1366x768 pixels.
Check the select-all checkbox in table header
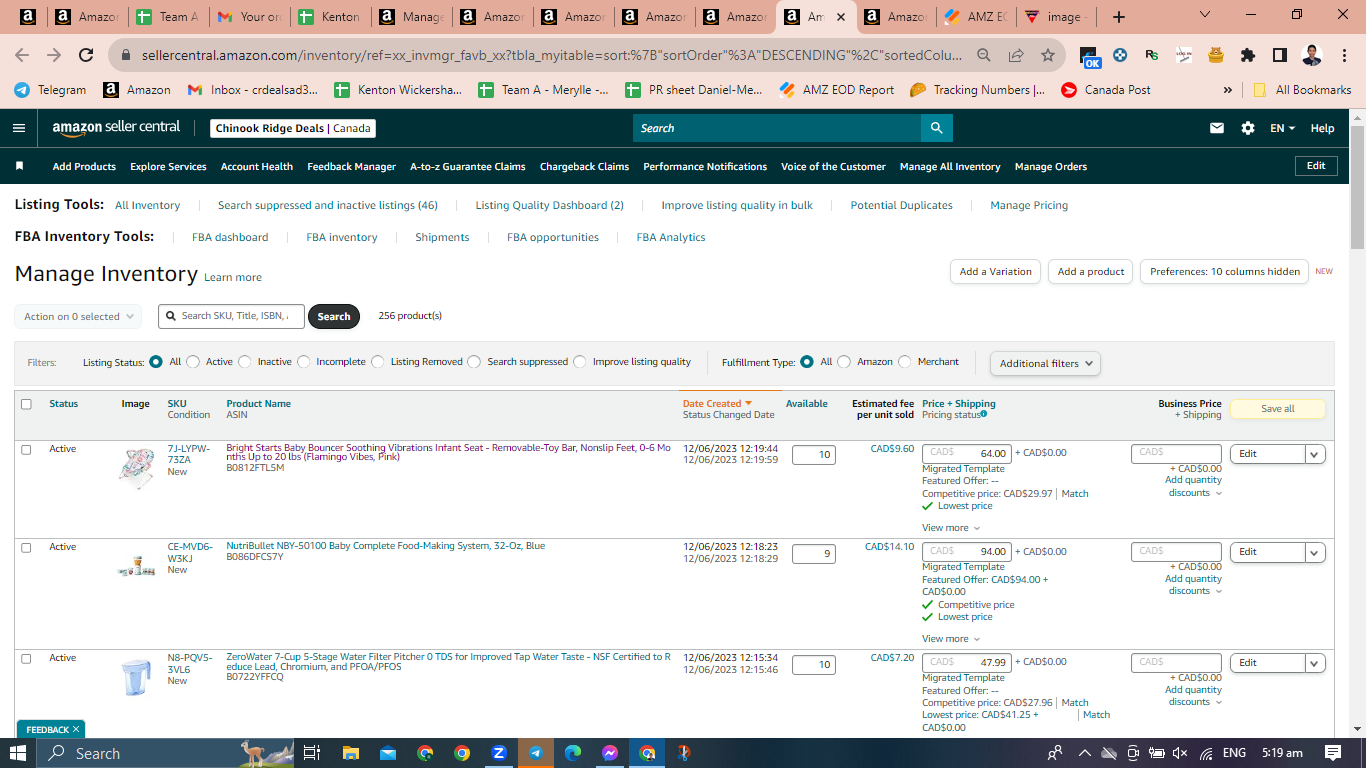coord(26,404)
